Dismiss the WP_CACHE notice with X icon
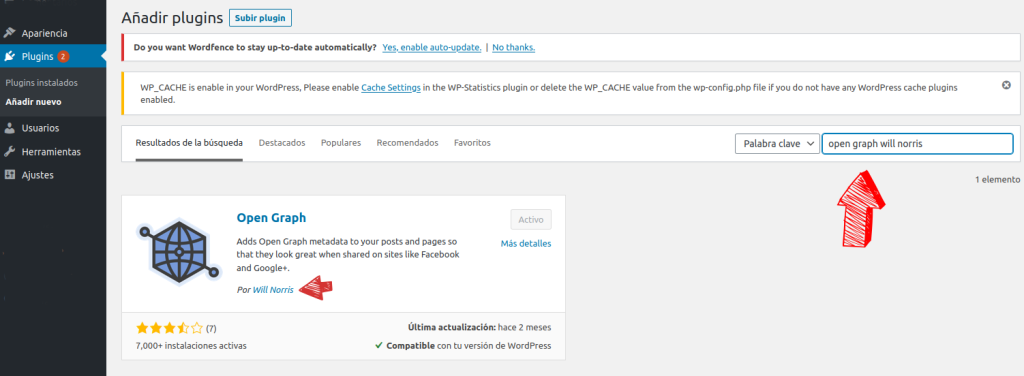The height and width of the screenshot is (376, 1024). [x=1006, y=85]
